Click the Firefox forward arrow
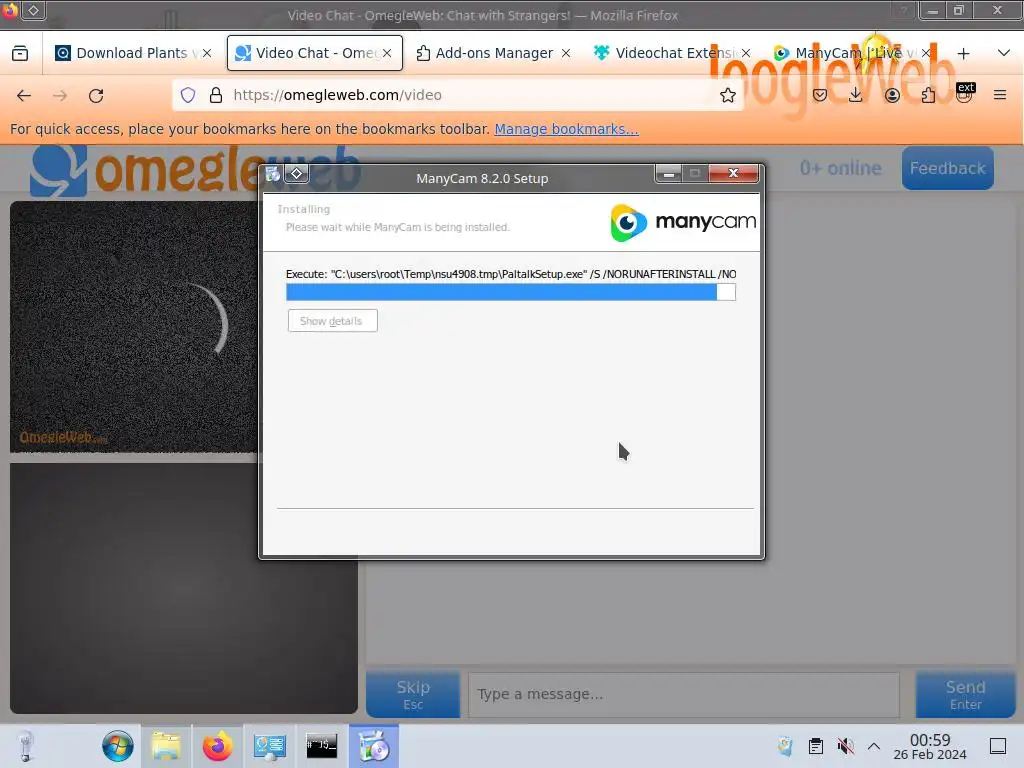The width and height of the screenshot is (1024, 768). coord(60,95)
